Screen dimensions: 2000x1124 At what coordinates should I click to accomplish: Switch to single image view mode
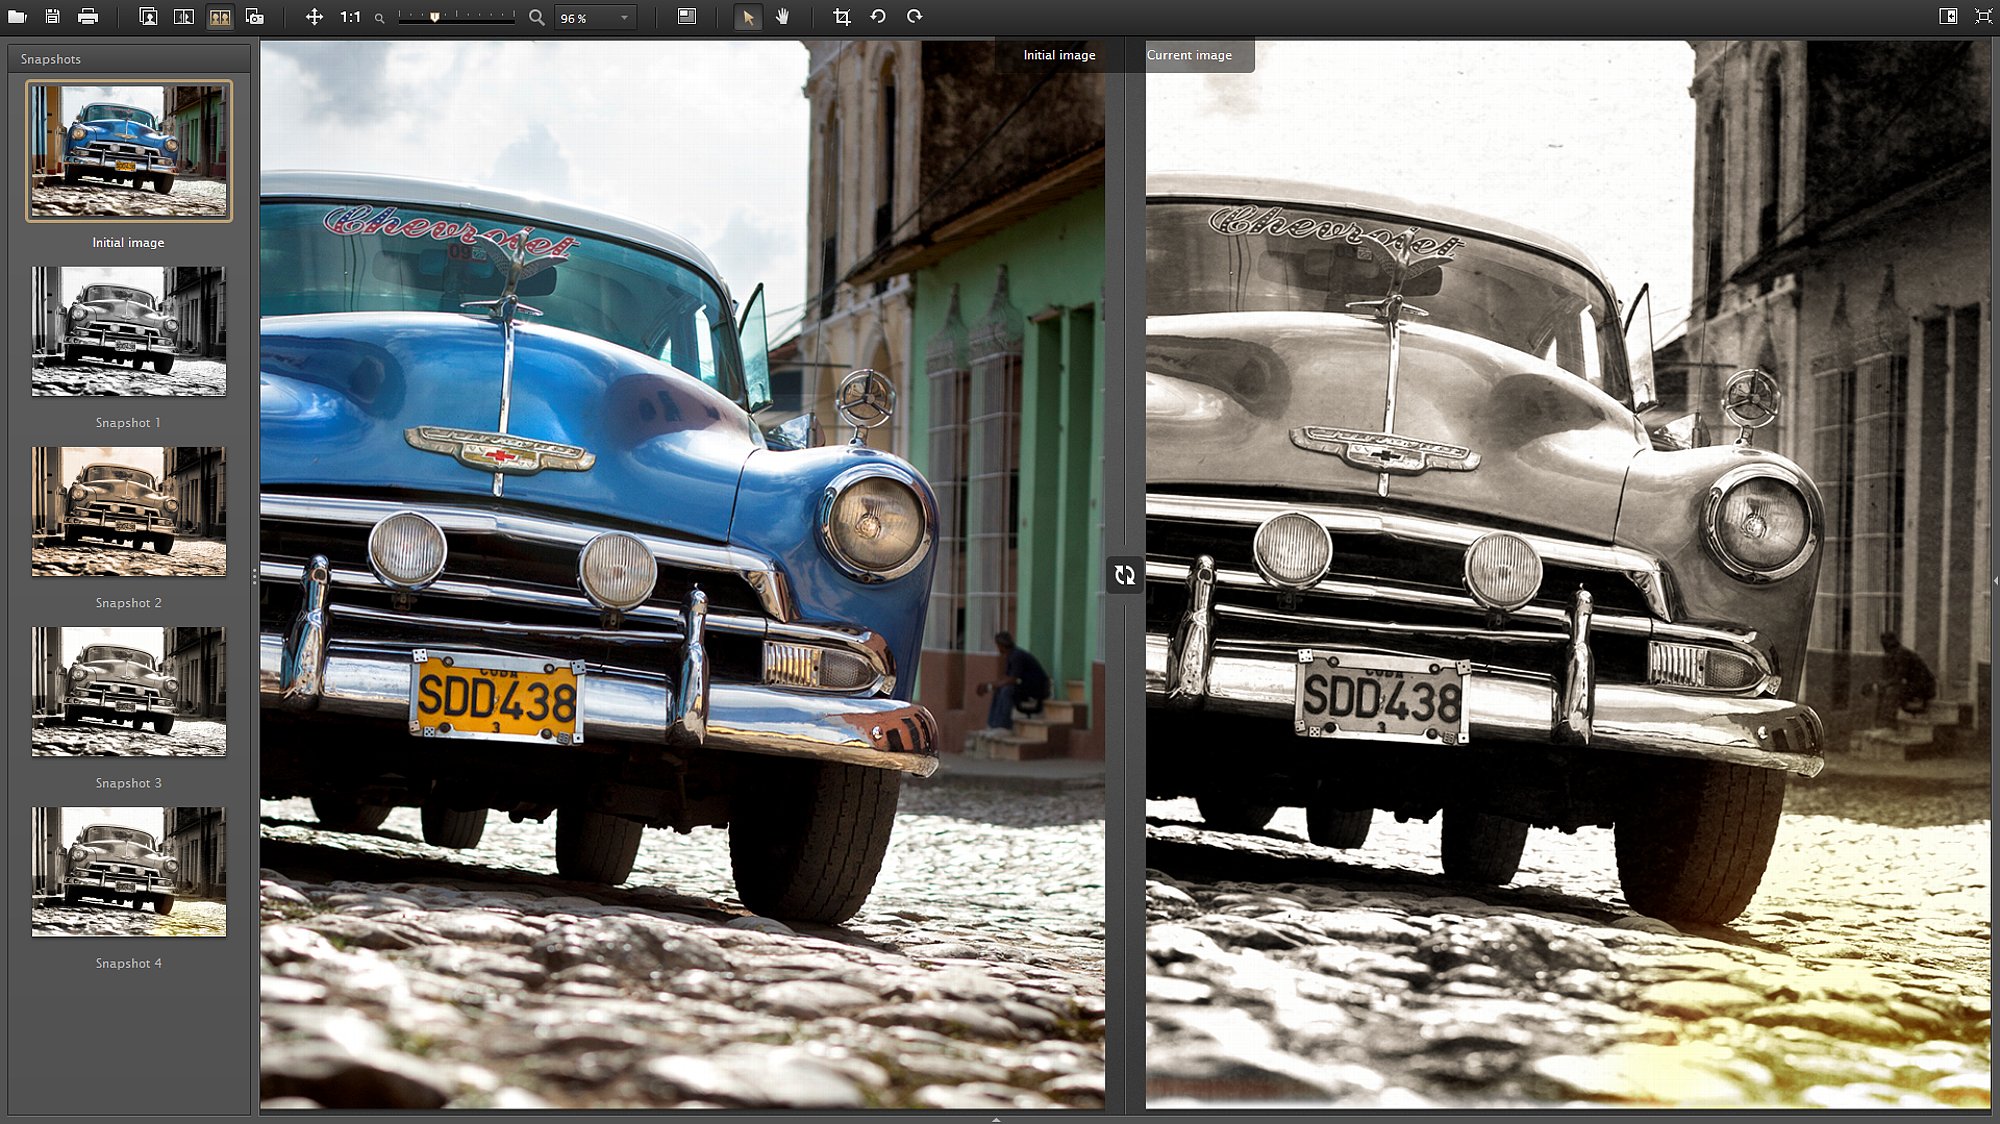[148, 17]
